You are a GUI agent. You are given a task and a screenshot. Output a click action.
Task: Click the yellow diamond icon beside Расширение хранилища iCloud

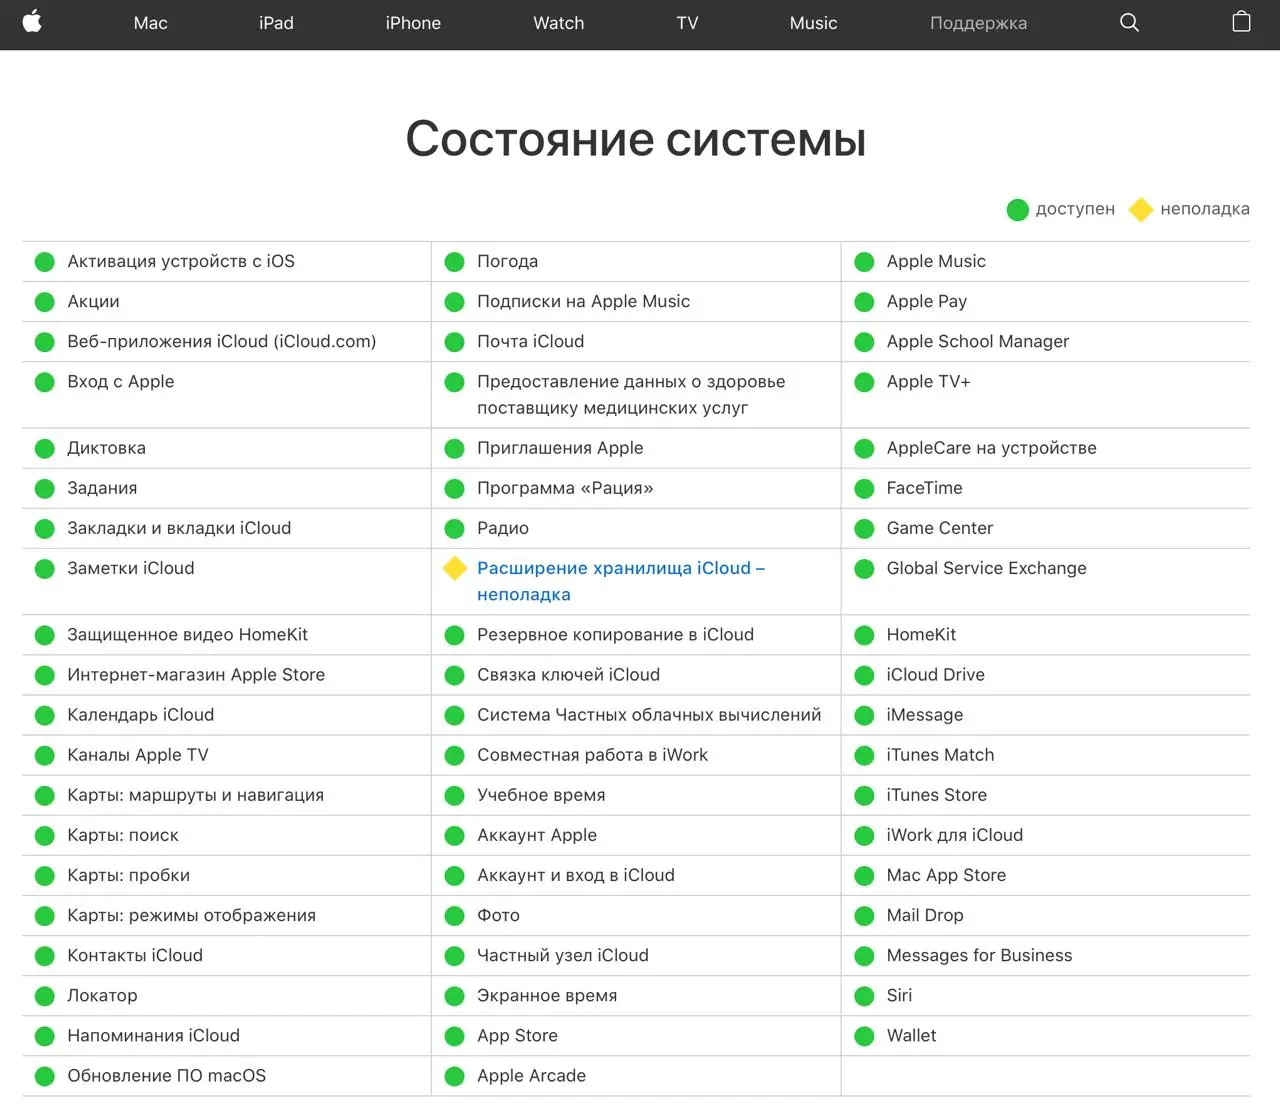455,568
